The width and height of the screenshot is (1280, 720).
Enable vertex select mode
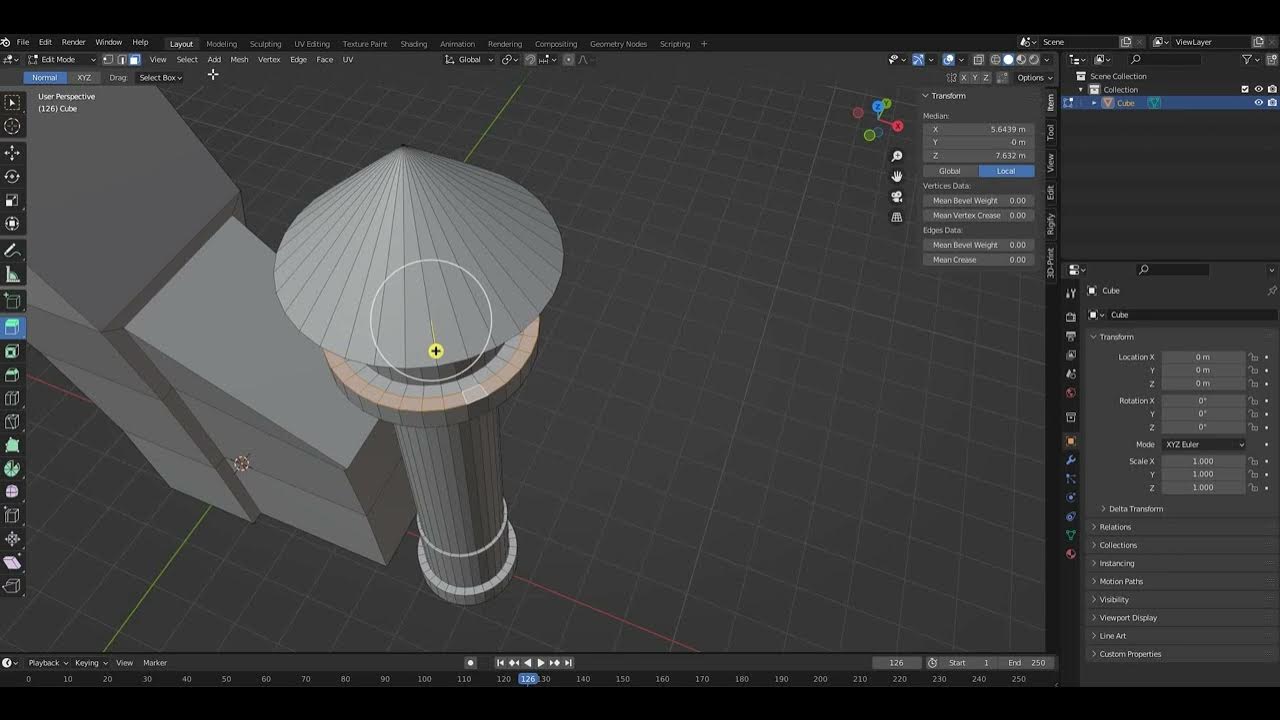point(108,60)
